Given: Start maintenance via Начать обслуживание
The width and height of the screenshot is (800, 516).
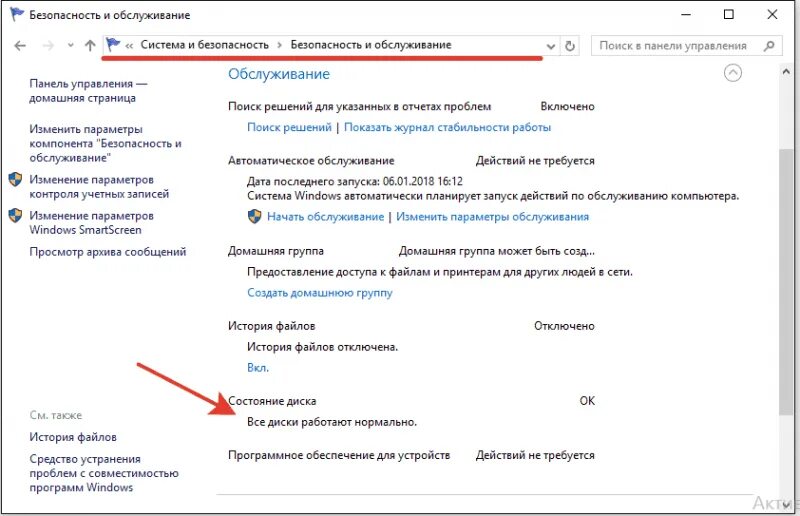Looking at the screenshot, I should (326, 216).
